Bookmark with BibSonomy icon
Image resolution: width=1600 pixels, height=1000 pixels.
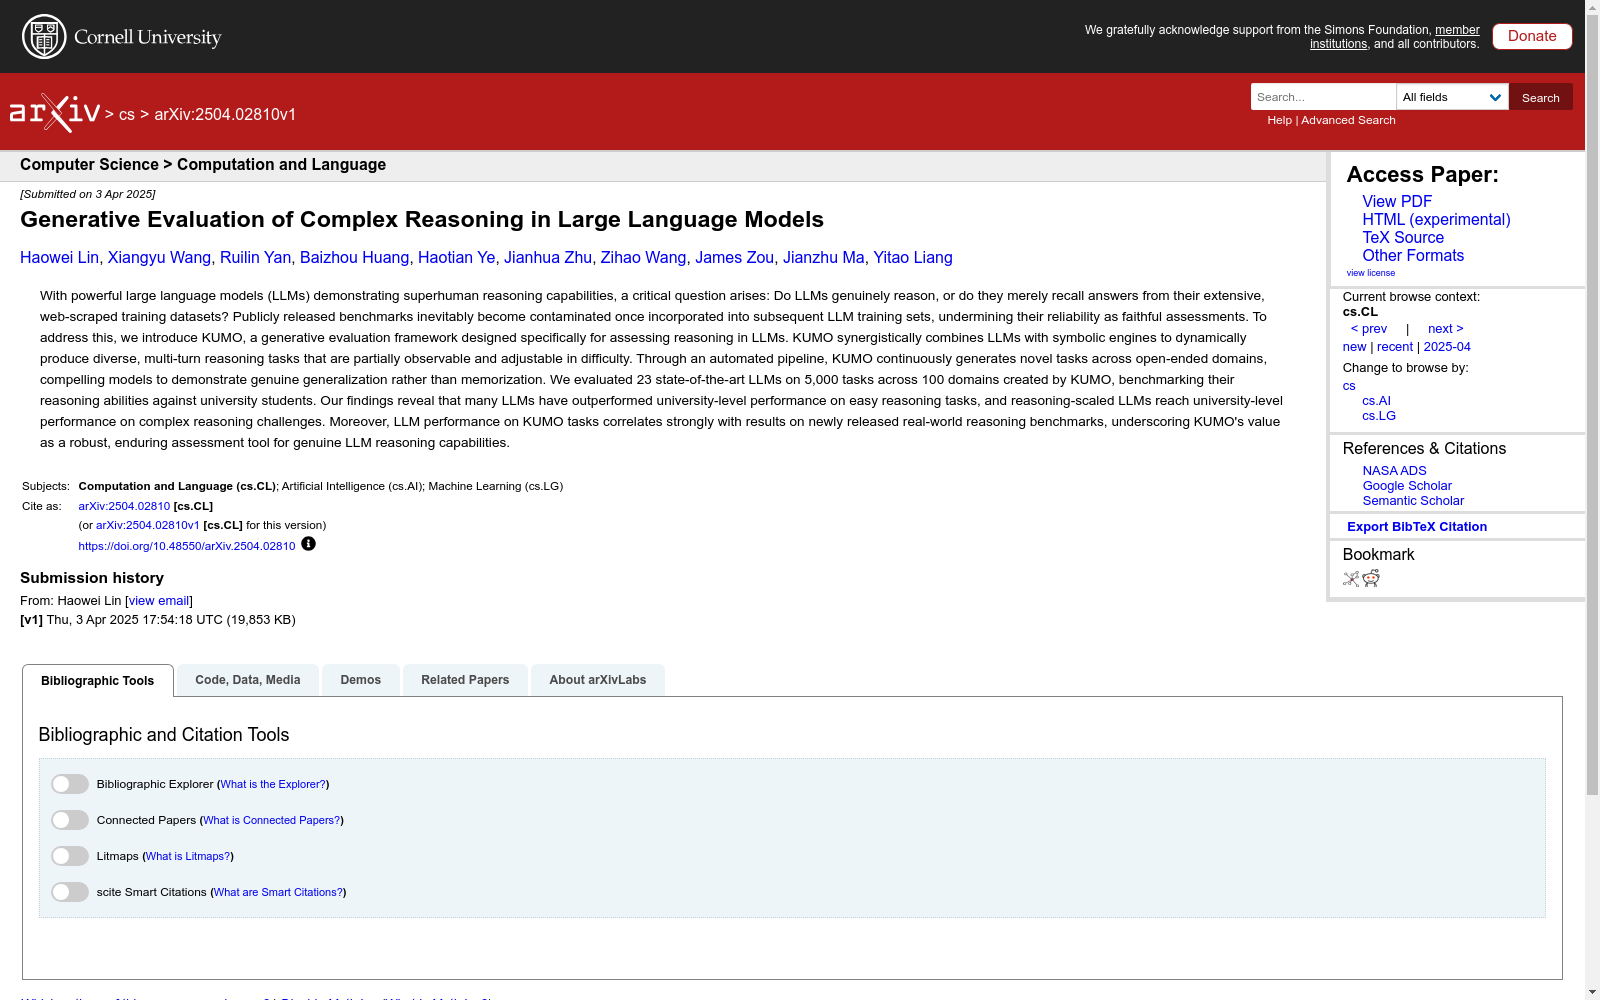pos(1351,578)
